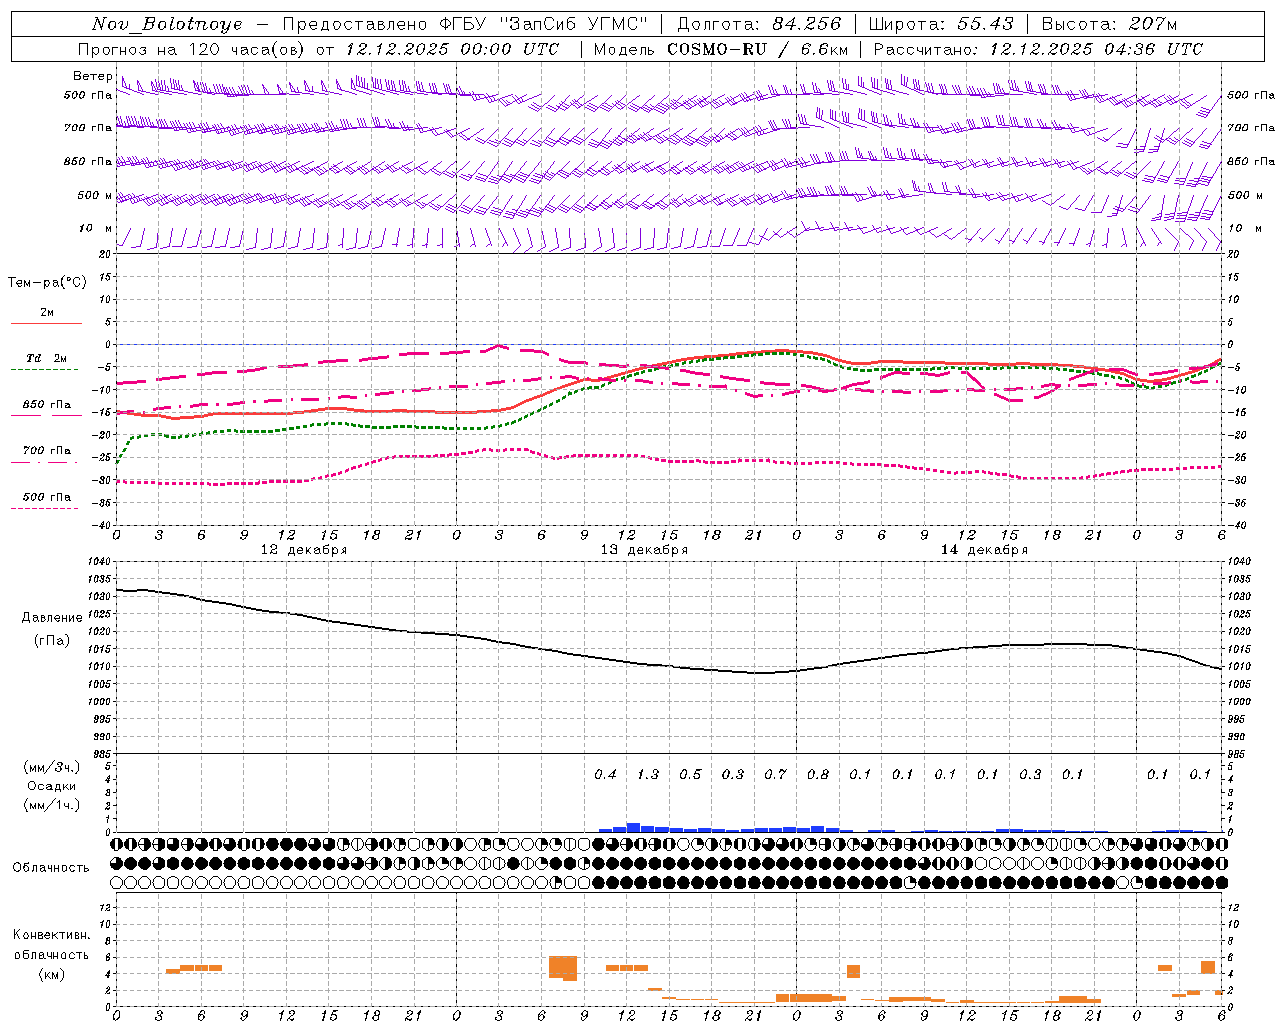Click the Давление panel label
This screenshot has width=1280, height=1024.
[52, 618]
